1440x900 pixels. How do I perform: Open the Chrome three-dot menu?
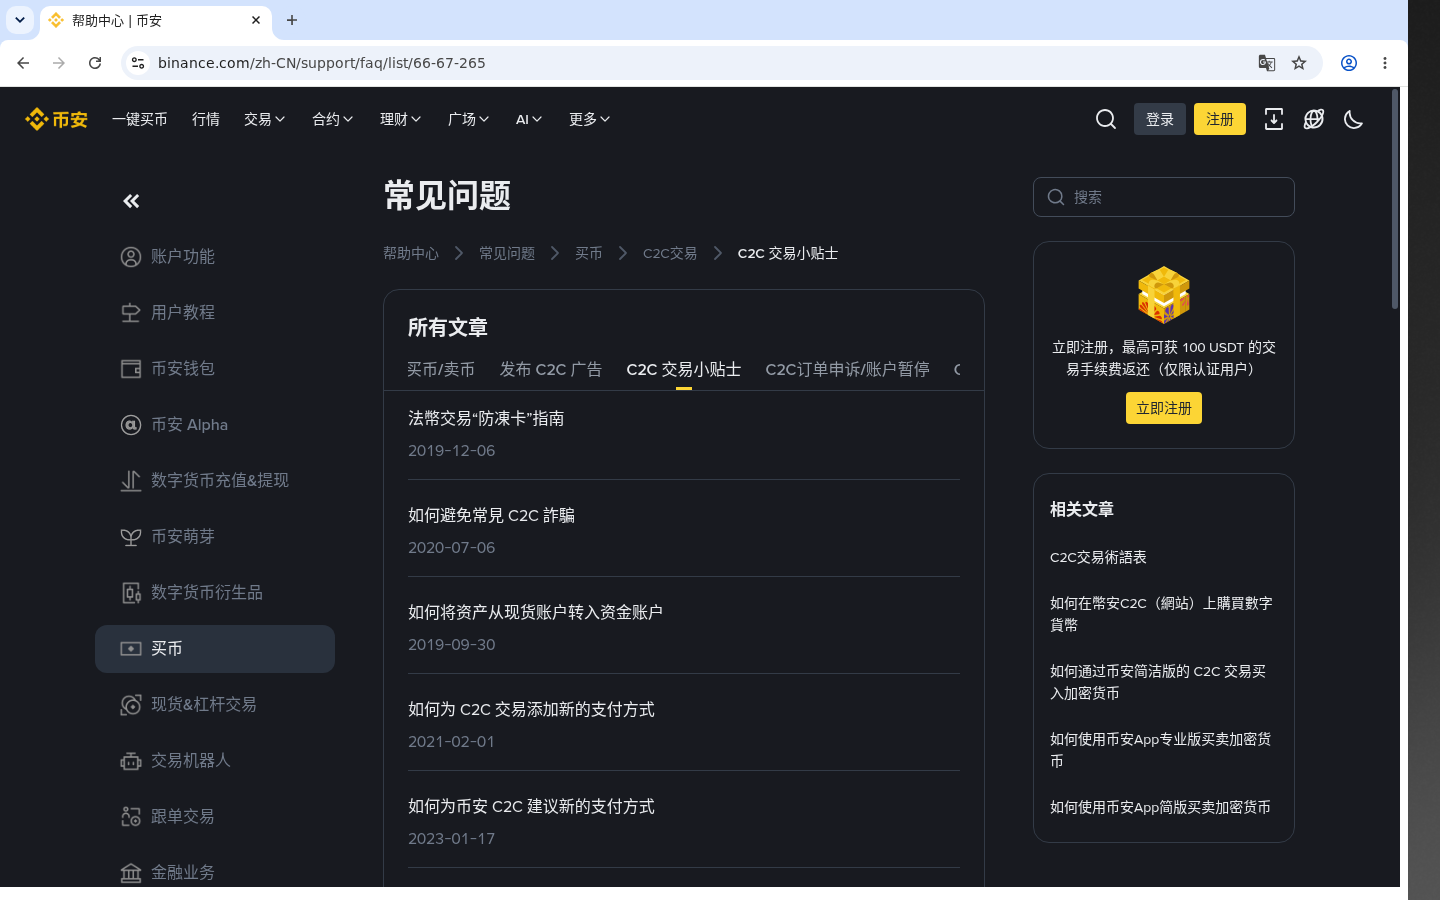pyautogui.click(x=1385, y=63)
